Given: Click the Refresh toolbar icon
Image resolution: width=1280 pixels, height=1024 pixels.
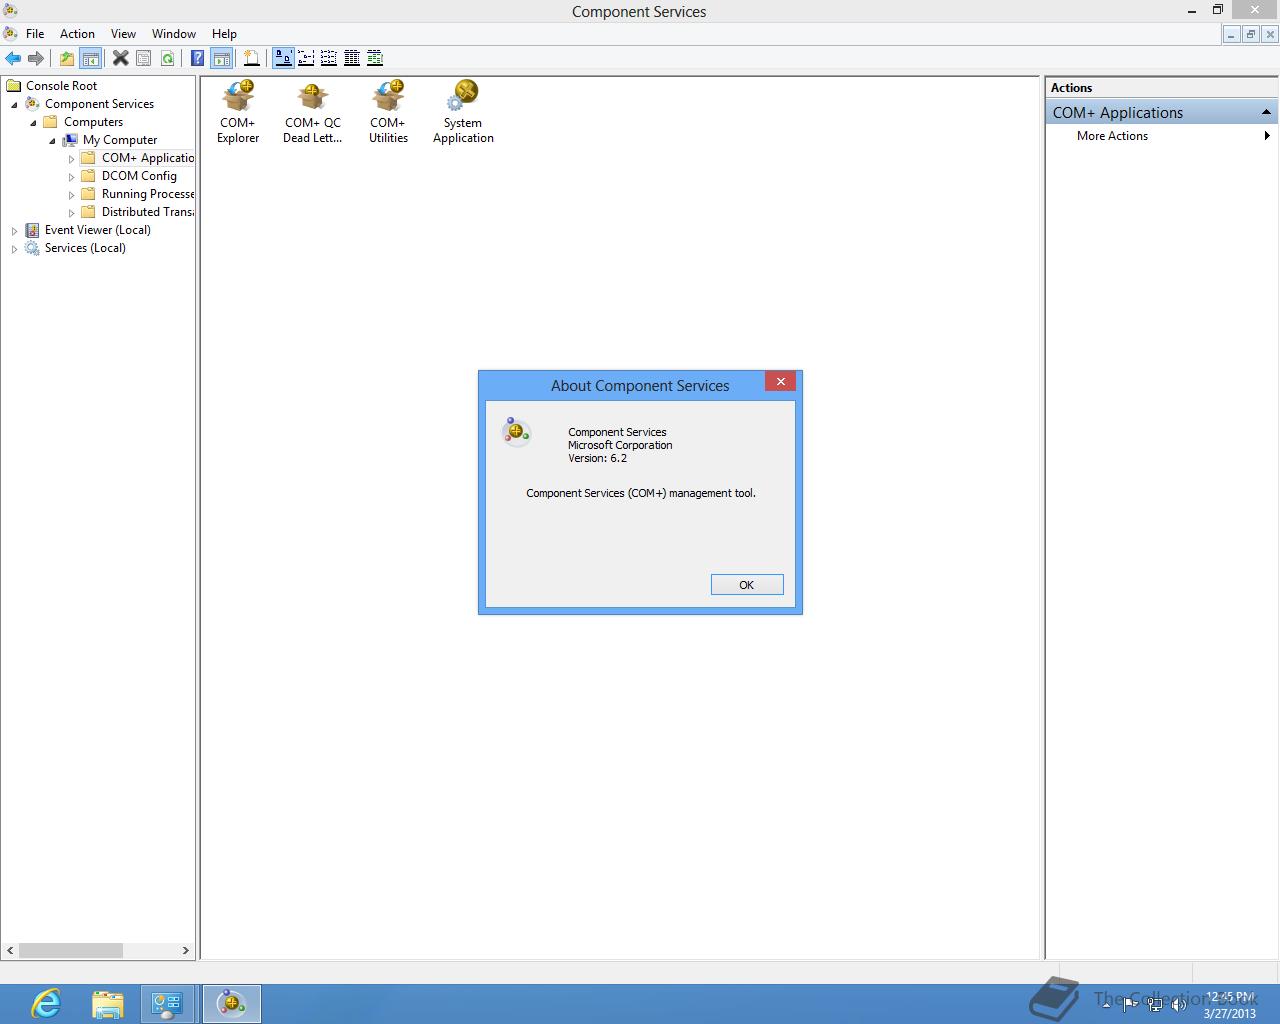Looking at the screenshot, I should point(167,58).
